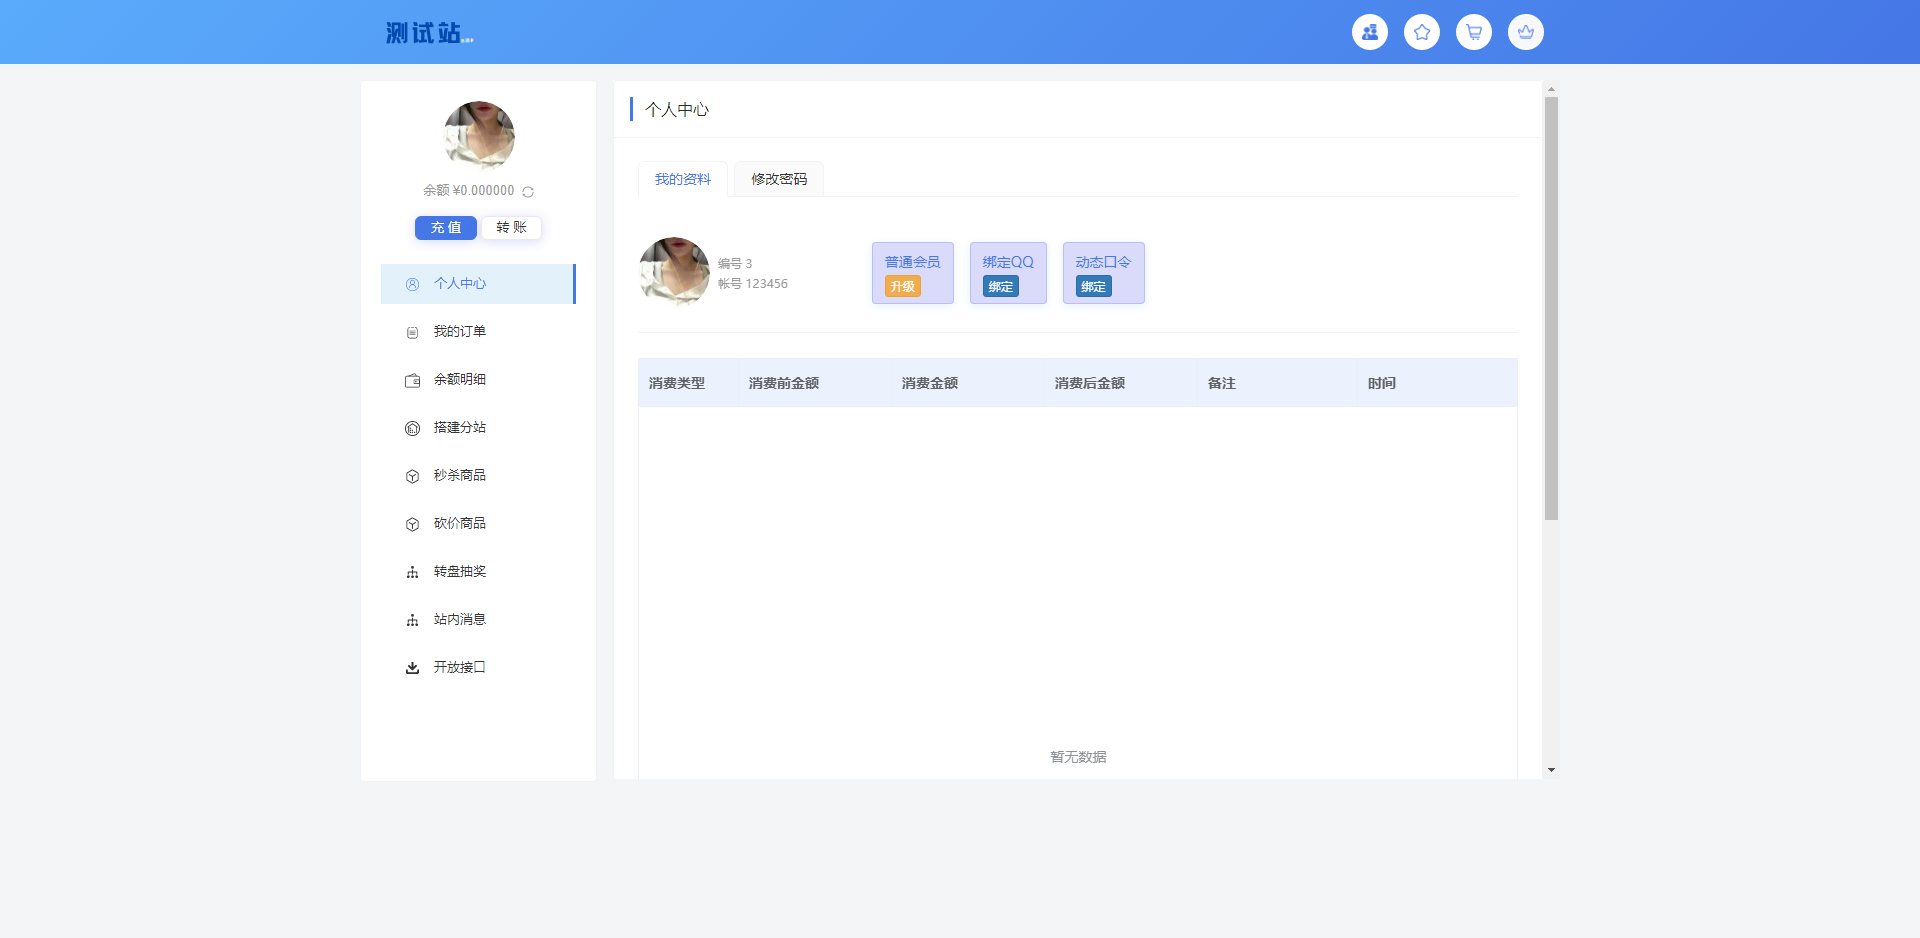This screenshot has height=938, width=1920.
Task: Click the 充值 recharge button
Action: point(445,227)
